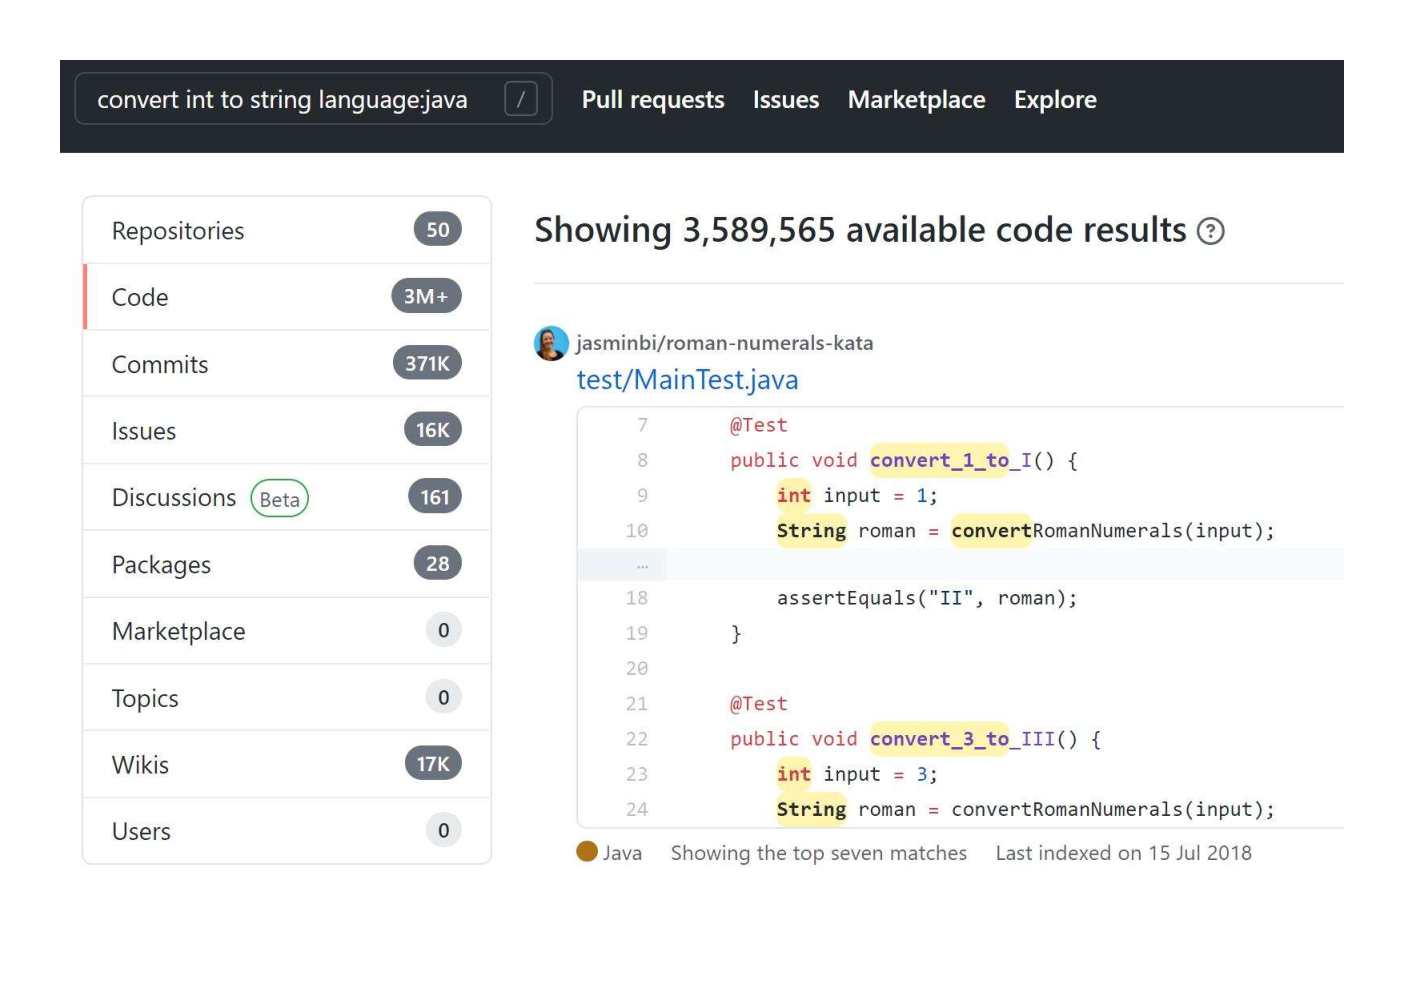Open jasminbi/roman-numerals-kata repository link
Viewport: 1404px width, 993px height.
[x=724, y=343]
